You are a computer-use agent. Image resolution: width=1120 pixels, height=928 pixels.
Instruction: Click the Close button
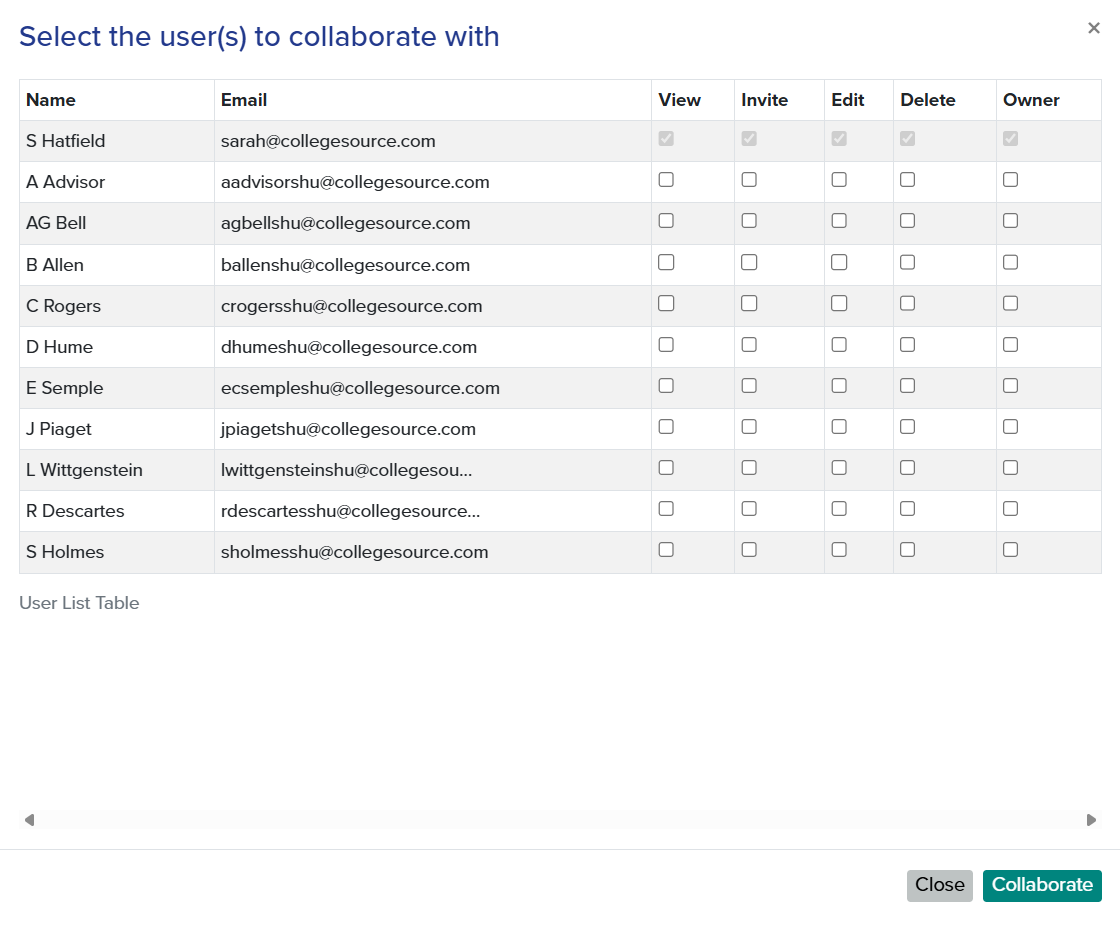[939, 885]
